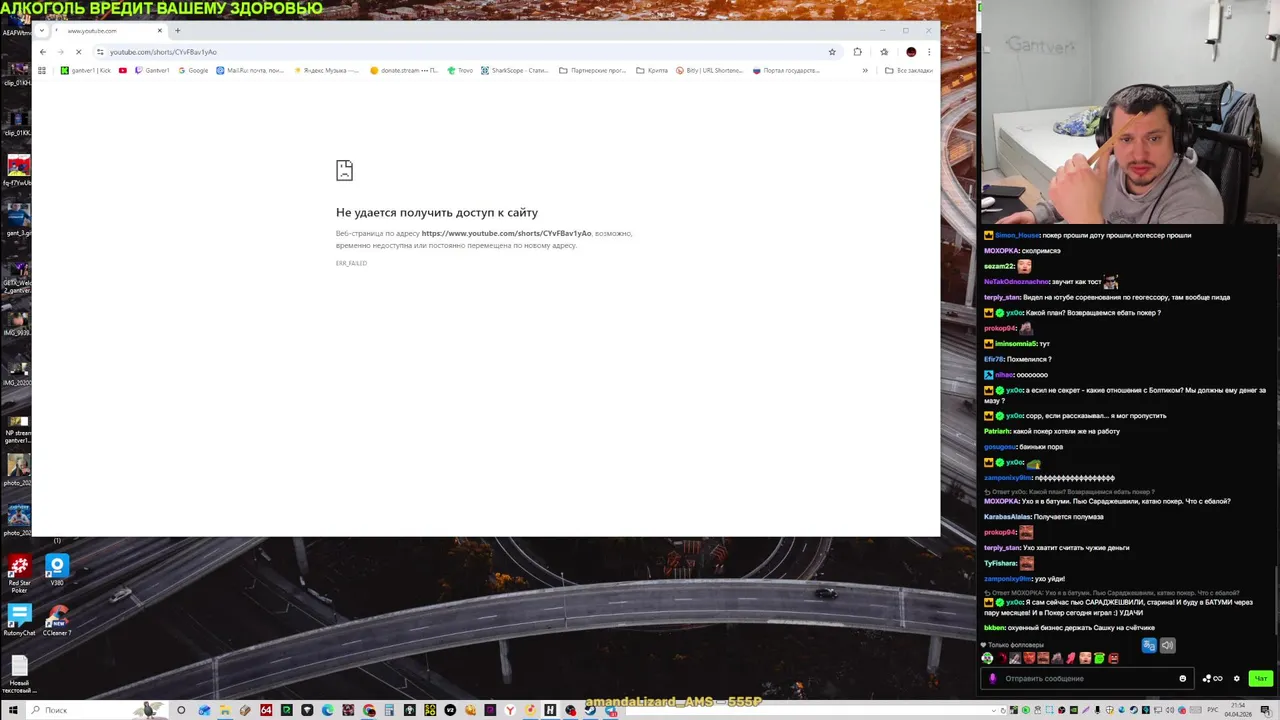Screen dimensions: 1280x720
Task: Open the Chrome three-dot menu
Action: 929,52
